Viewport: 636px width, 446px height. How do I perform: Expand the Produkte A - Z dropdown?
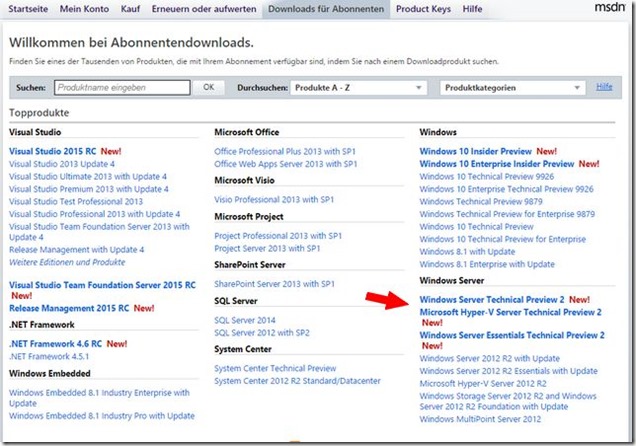358,88
